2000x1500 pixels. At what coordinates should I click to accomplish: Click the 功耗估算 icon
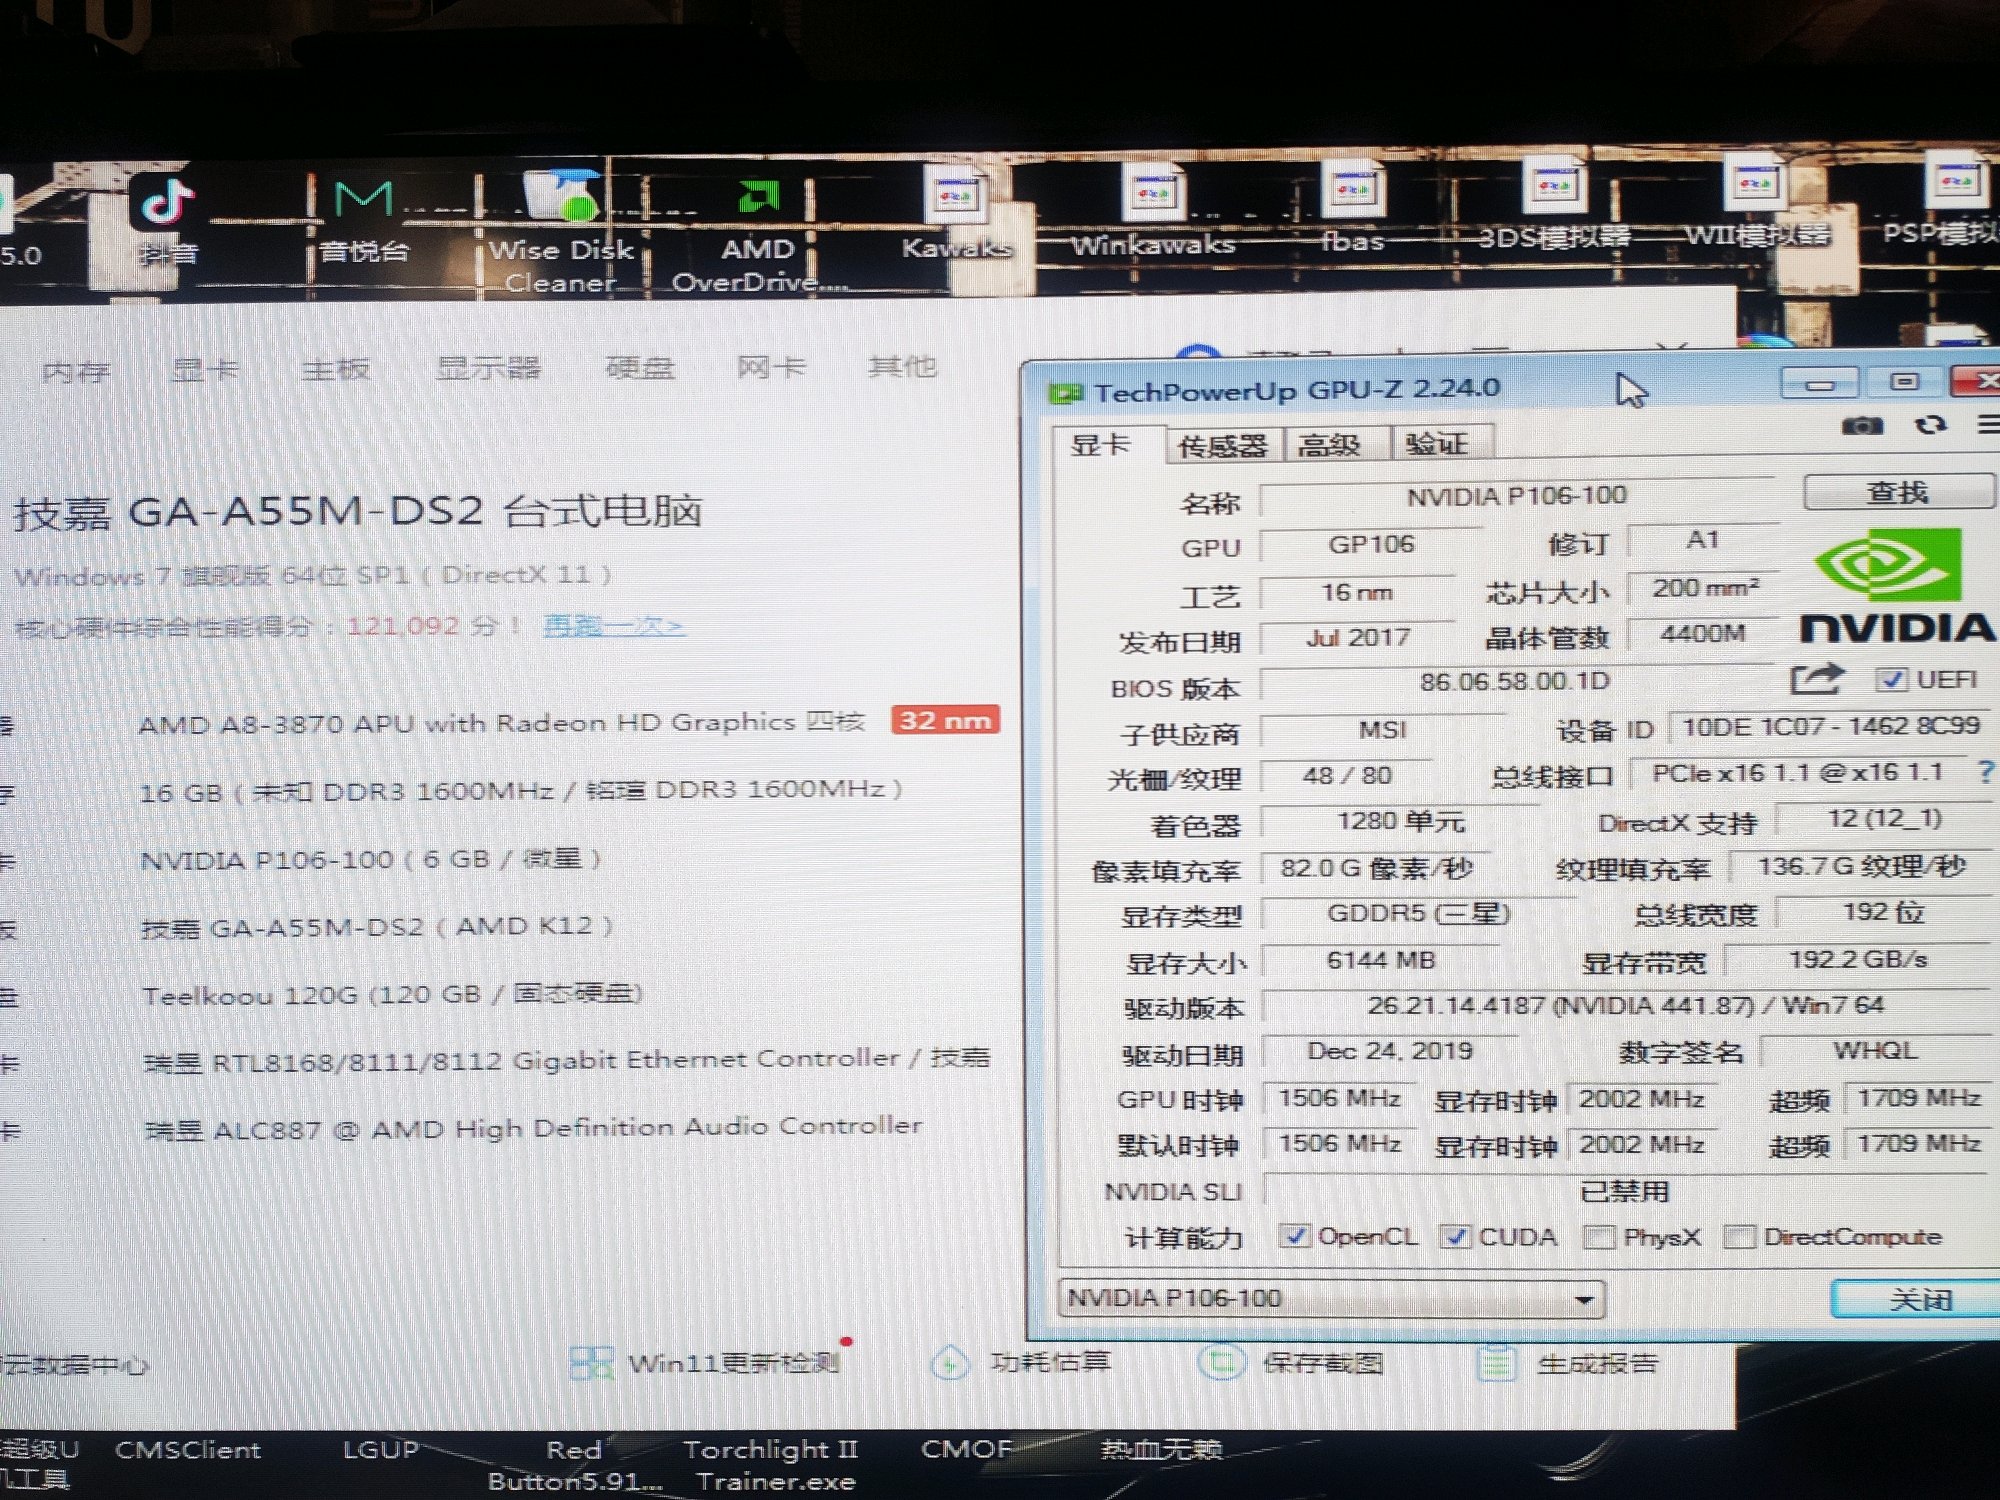pyautogui.click(x=949, y=1362)
